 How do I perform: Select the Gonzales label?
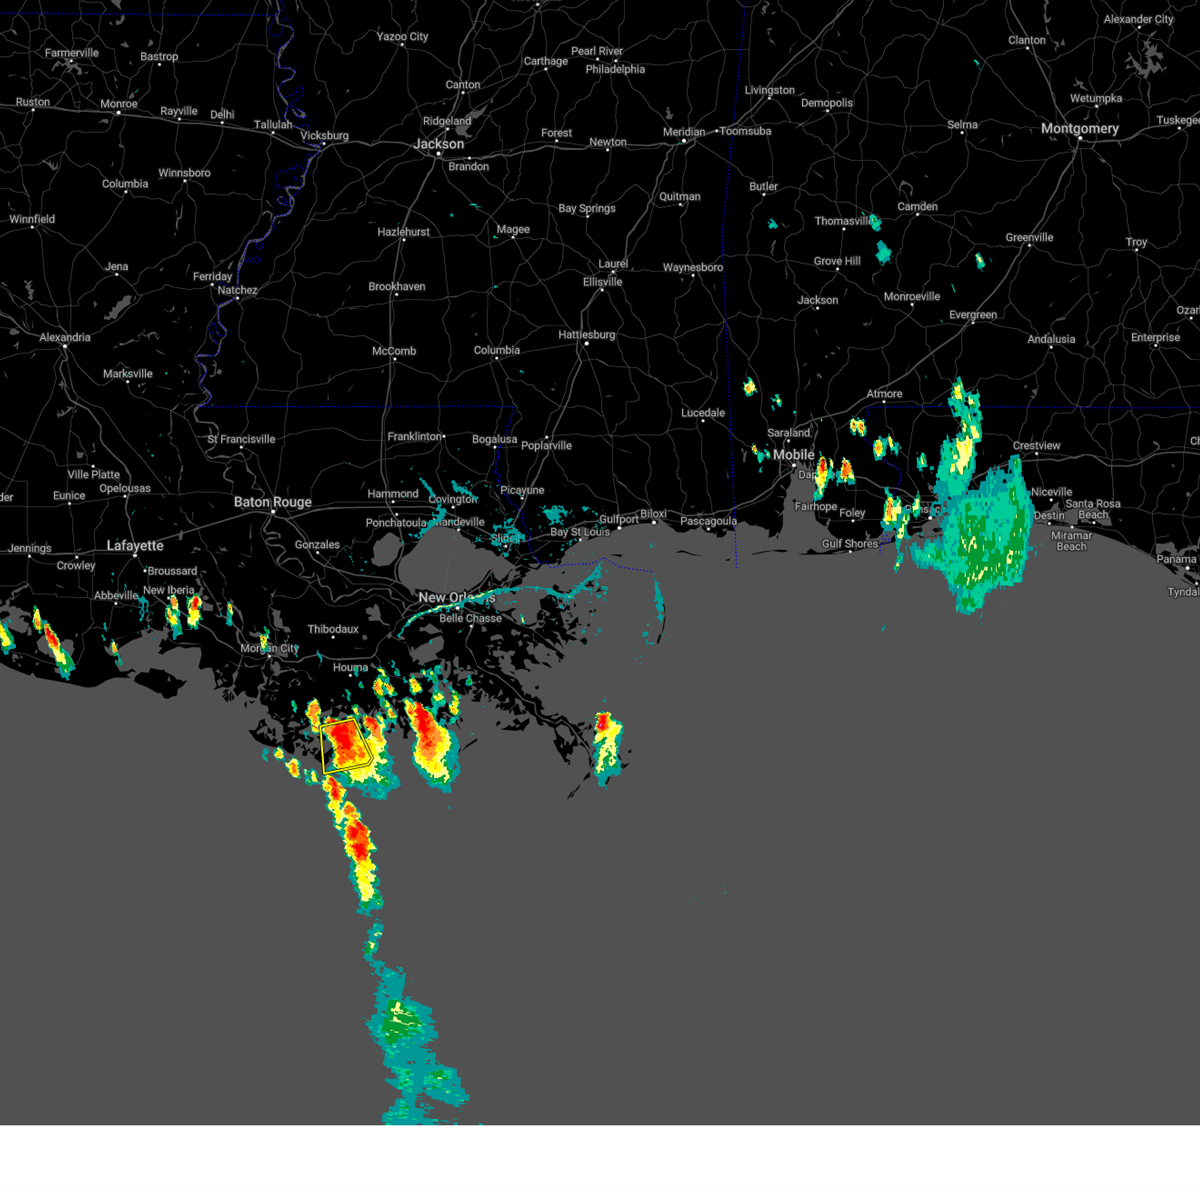coord(317,545)
